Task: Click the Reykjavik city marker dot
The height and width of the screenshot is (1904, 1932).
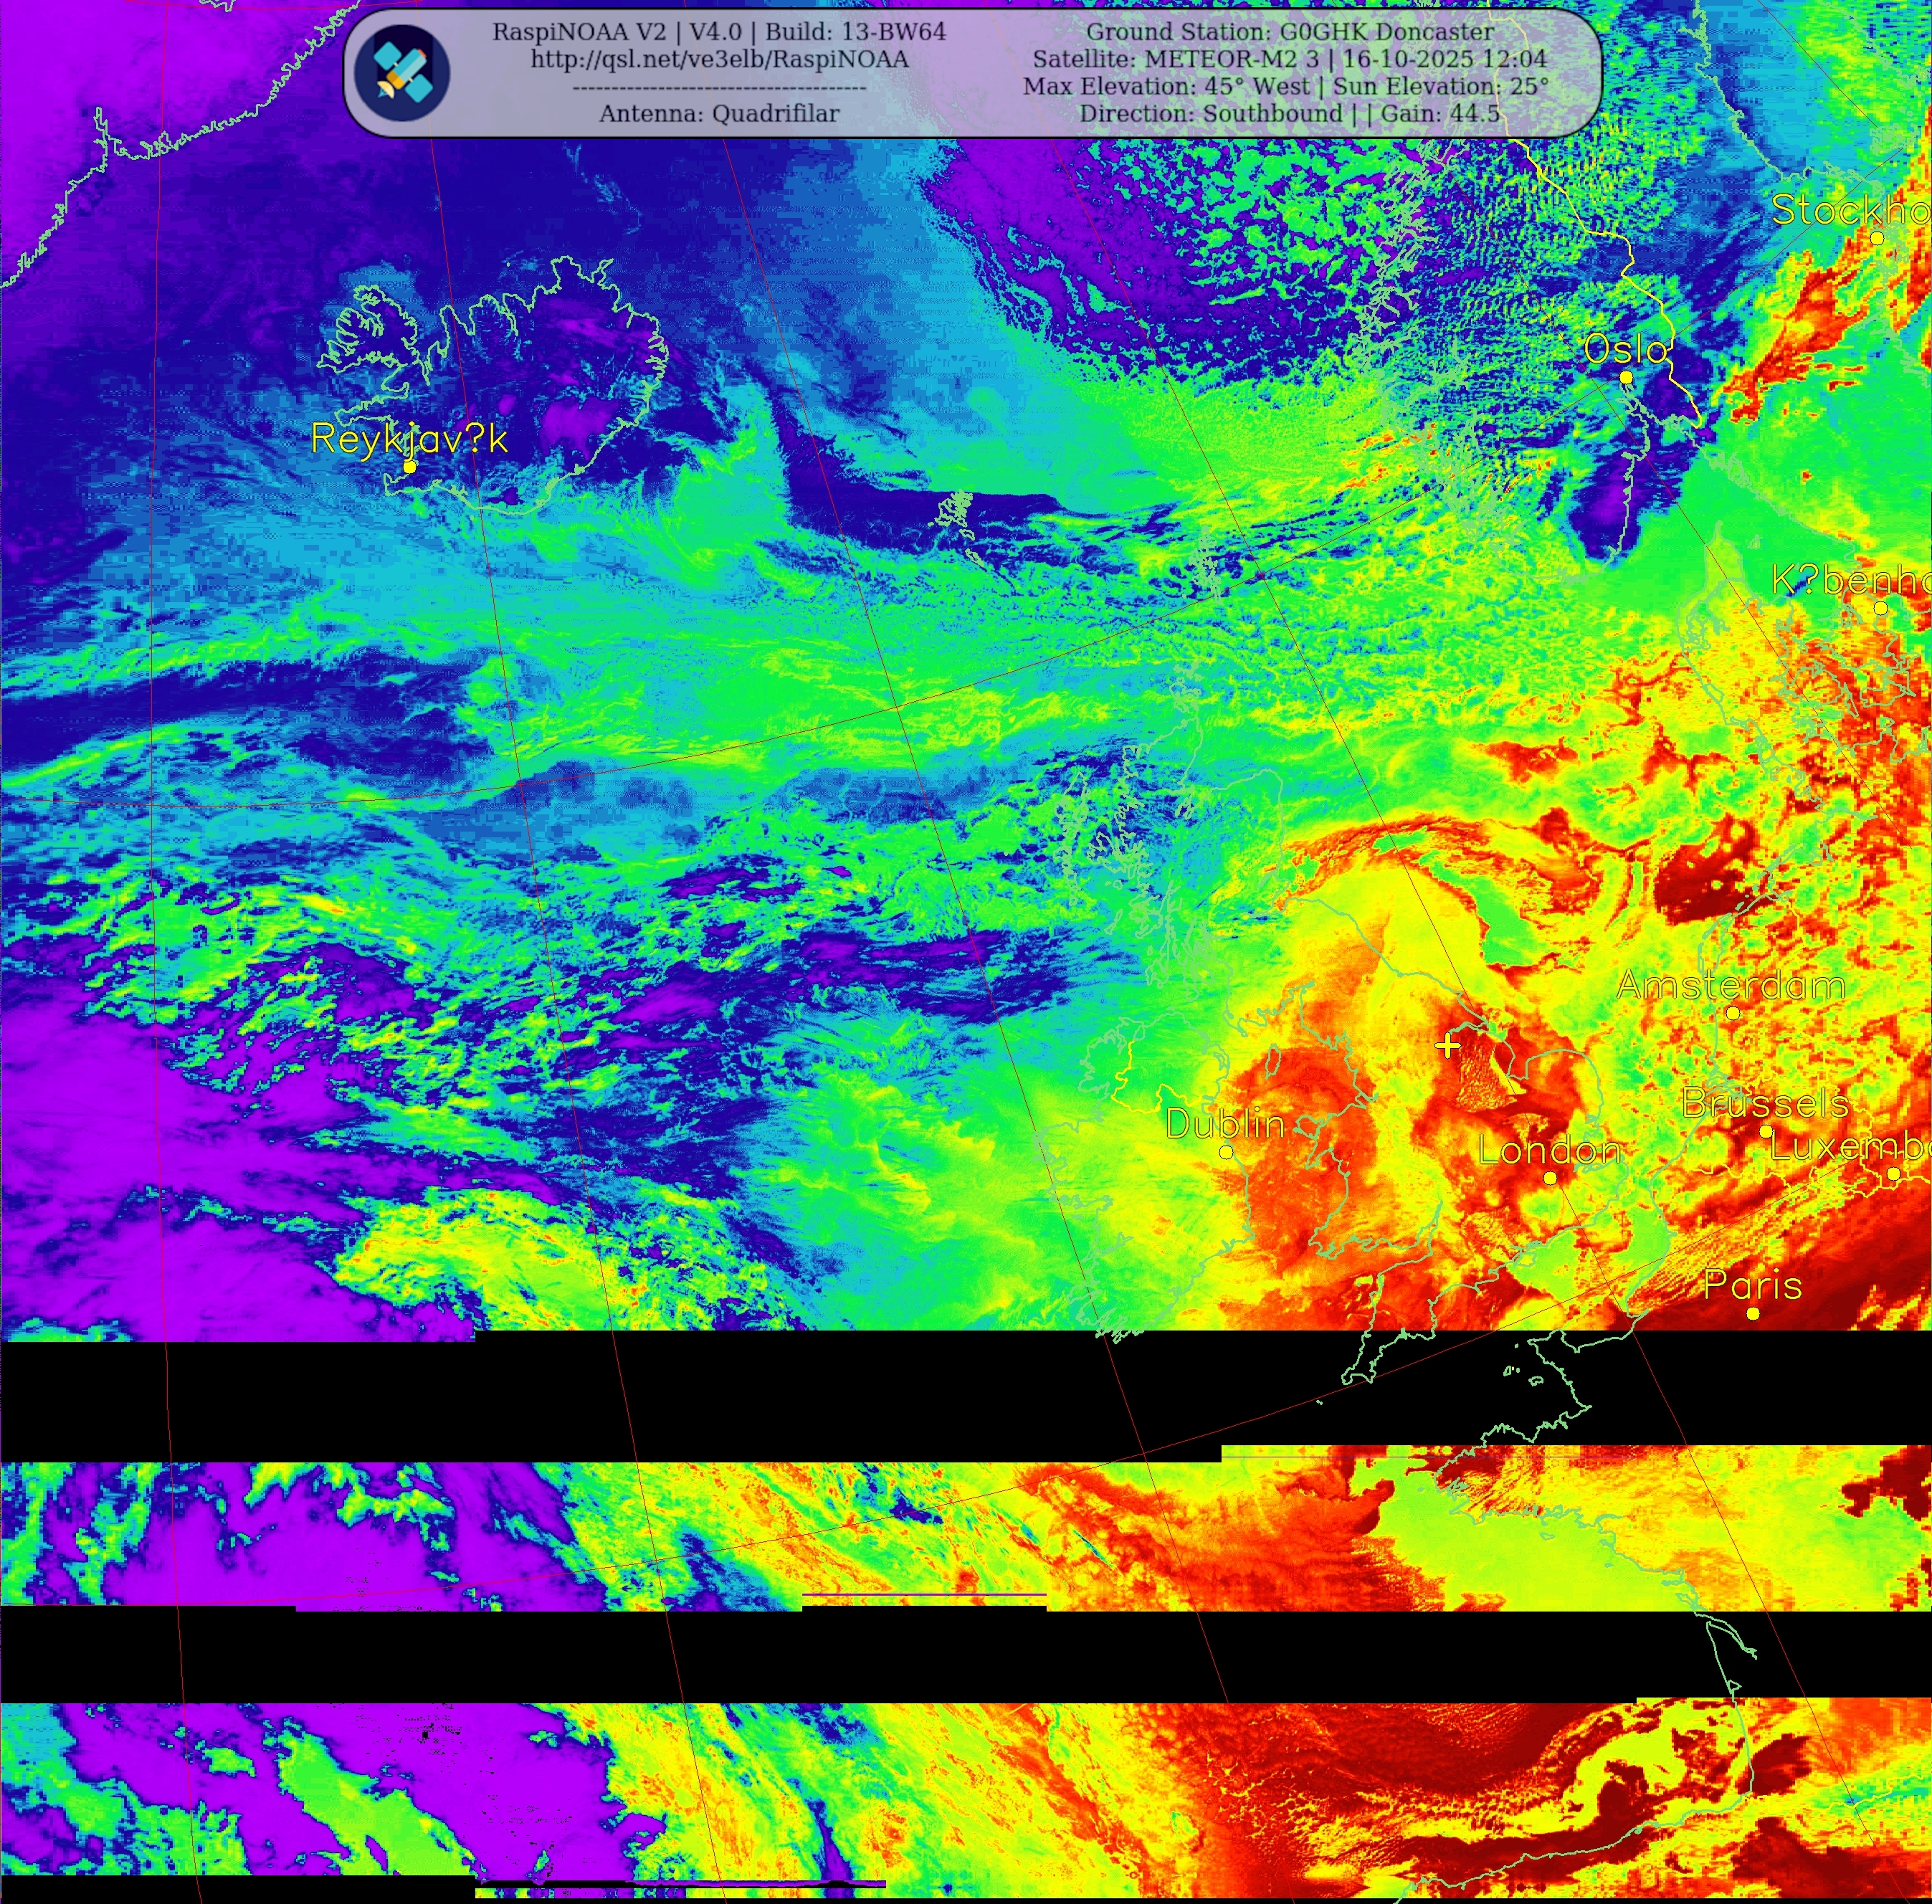Action: 409,467
